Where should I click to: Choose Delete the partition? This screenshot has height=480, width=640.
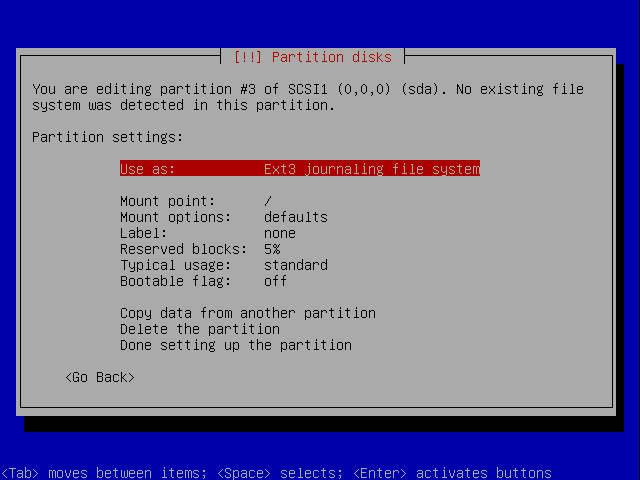click(200, 329)
